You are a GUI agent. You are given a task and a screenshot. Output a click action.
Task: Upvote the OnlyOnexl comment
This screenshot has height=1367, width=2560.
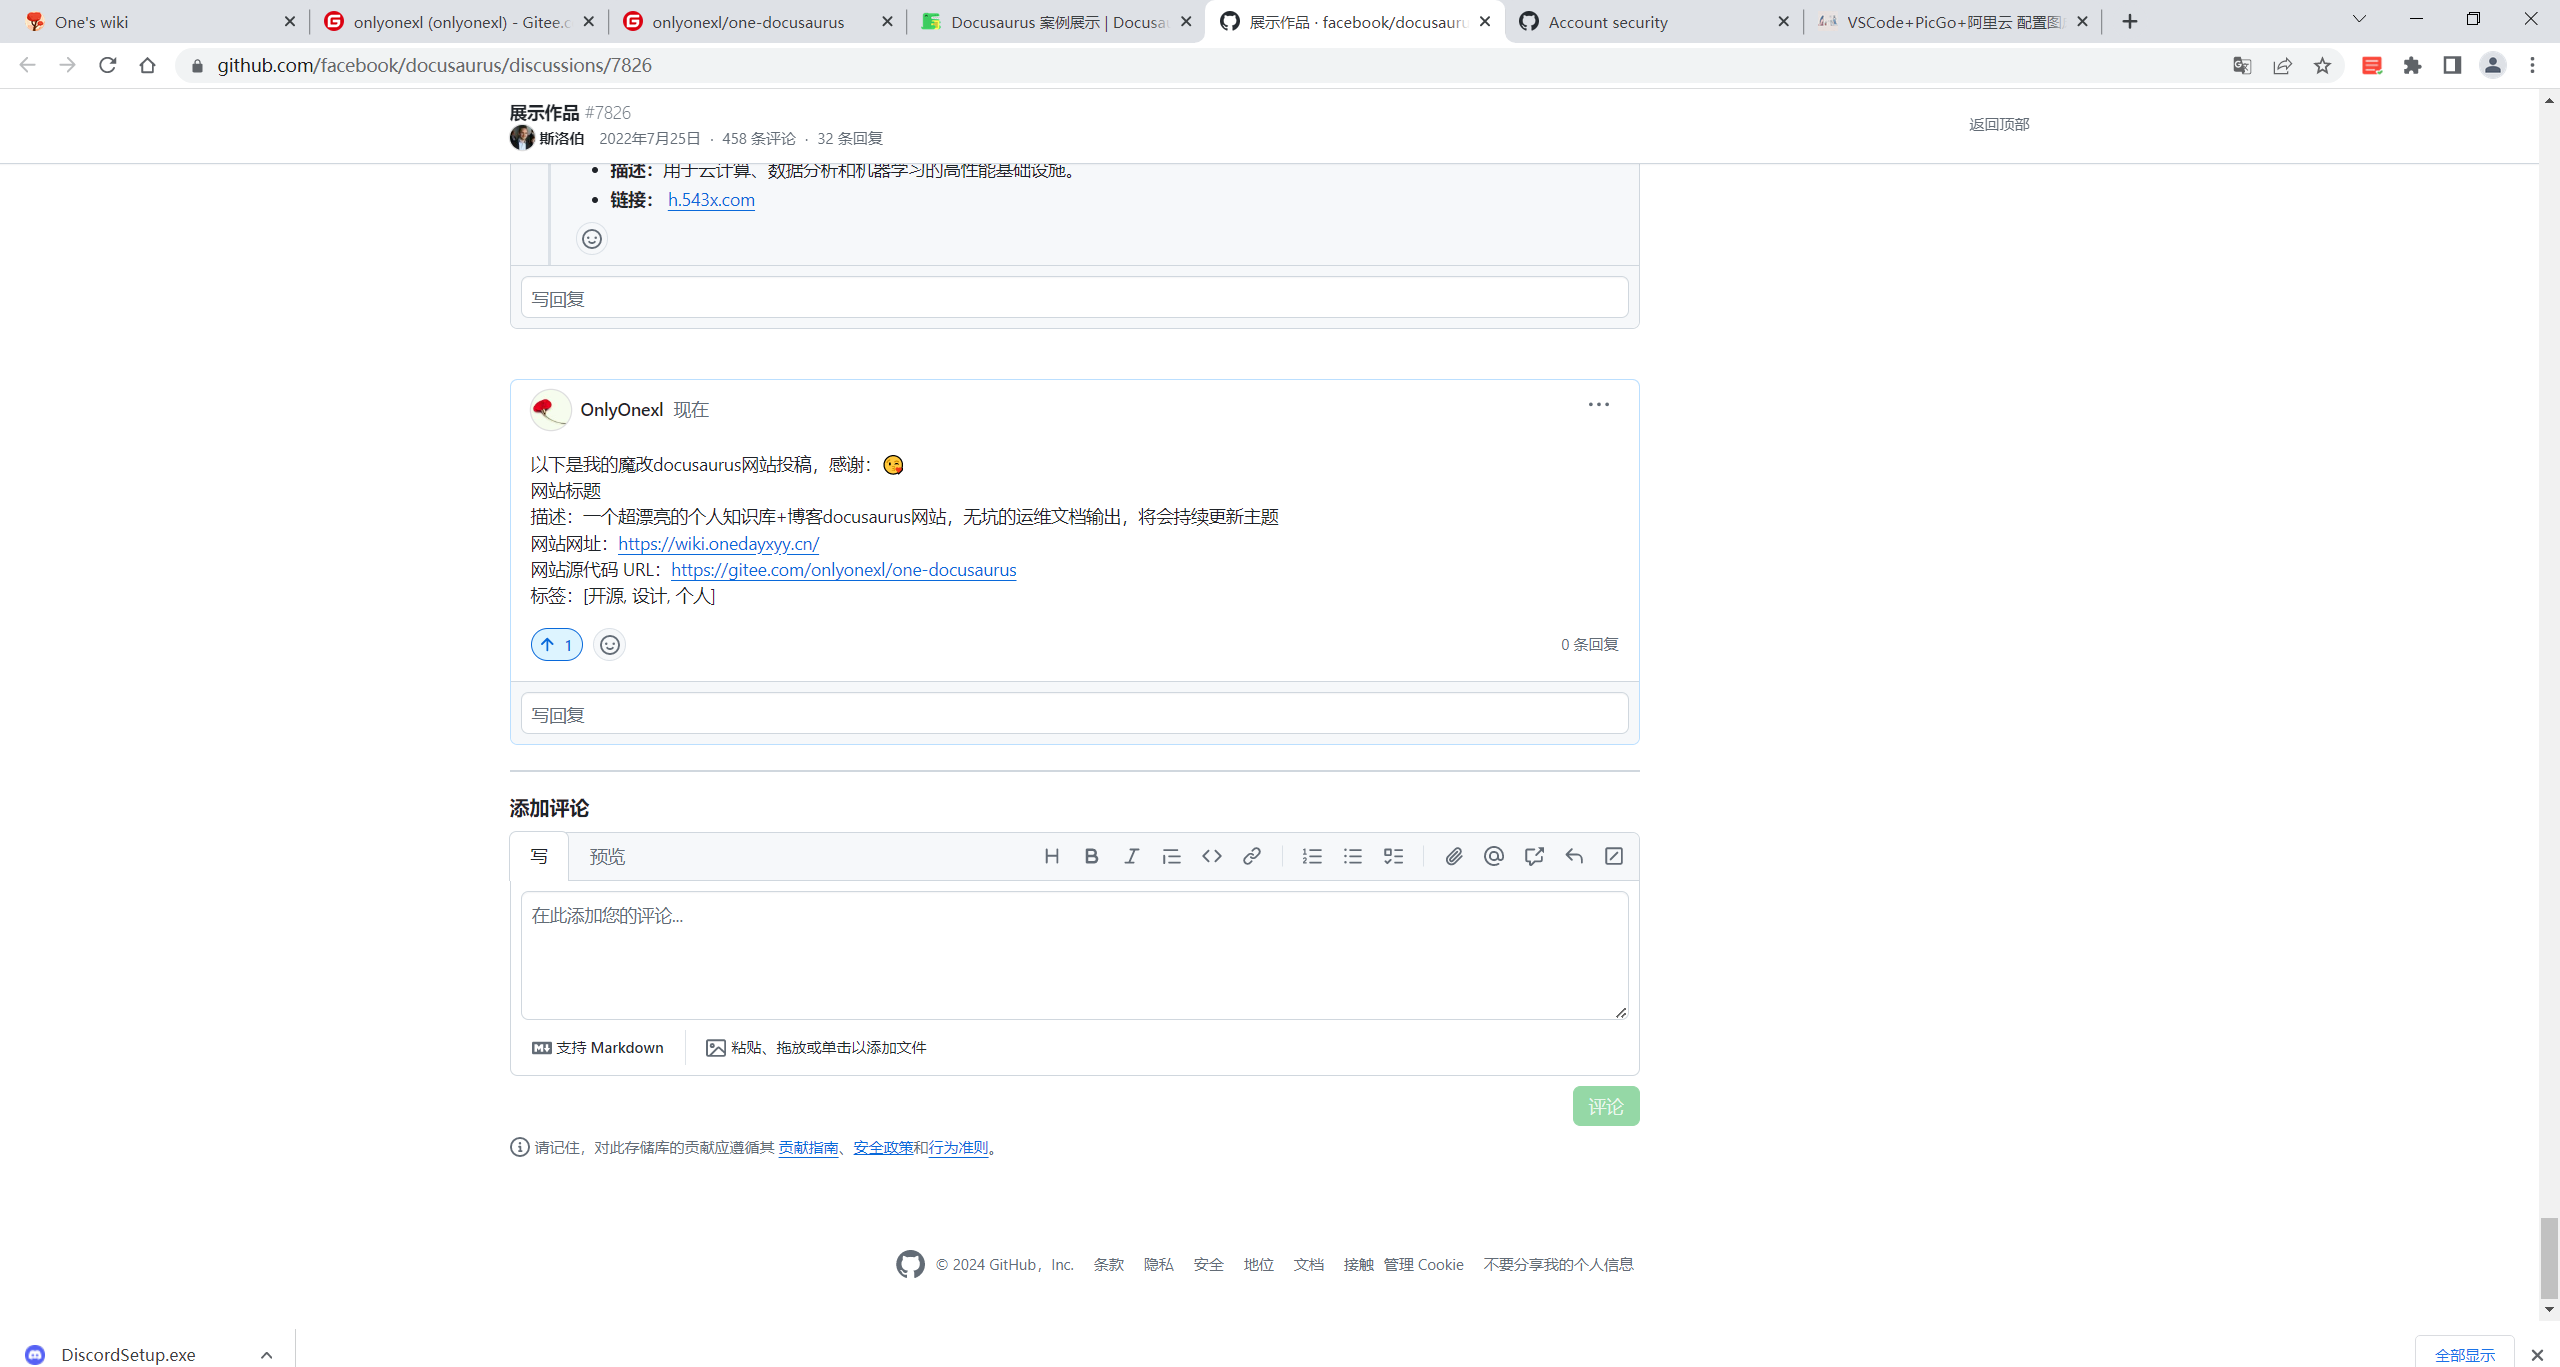pyautogui.click(x=557, y=645)
